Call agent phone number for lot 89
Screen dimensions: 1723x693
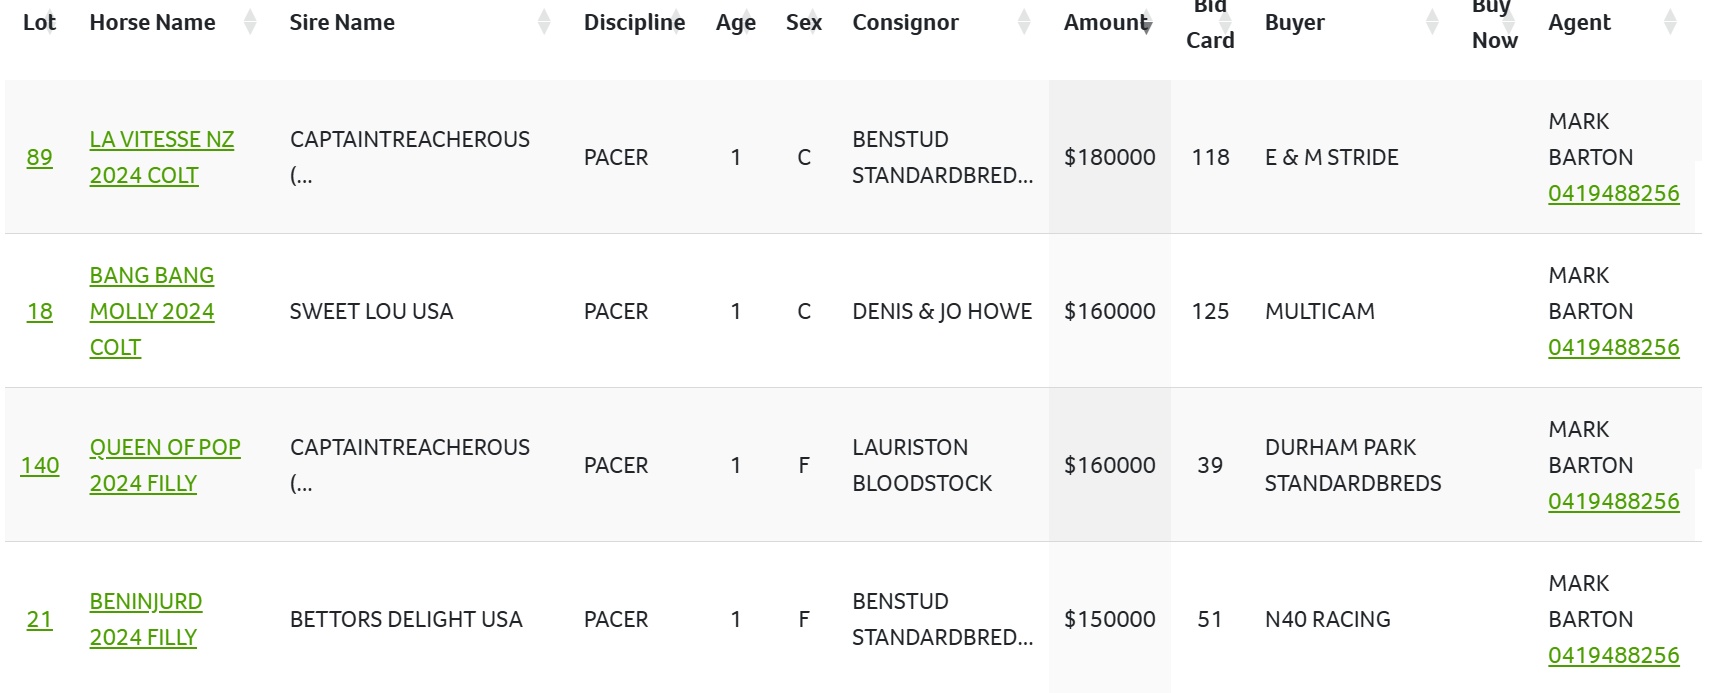pyautogui.click(x=1613, y=194)
